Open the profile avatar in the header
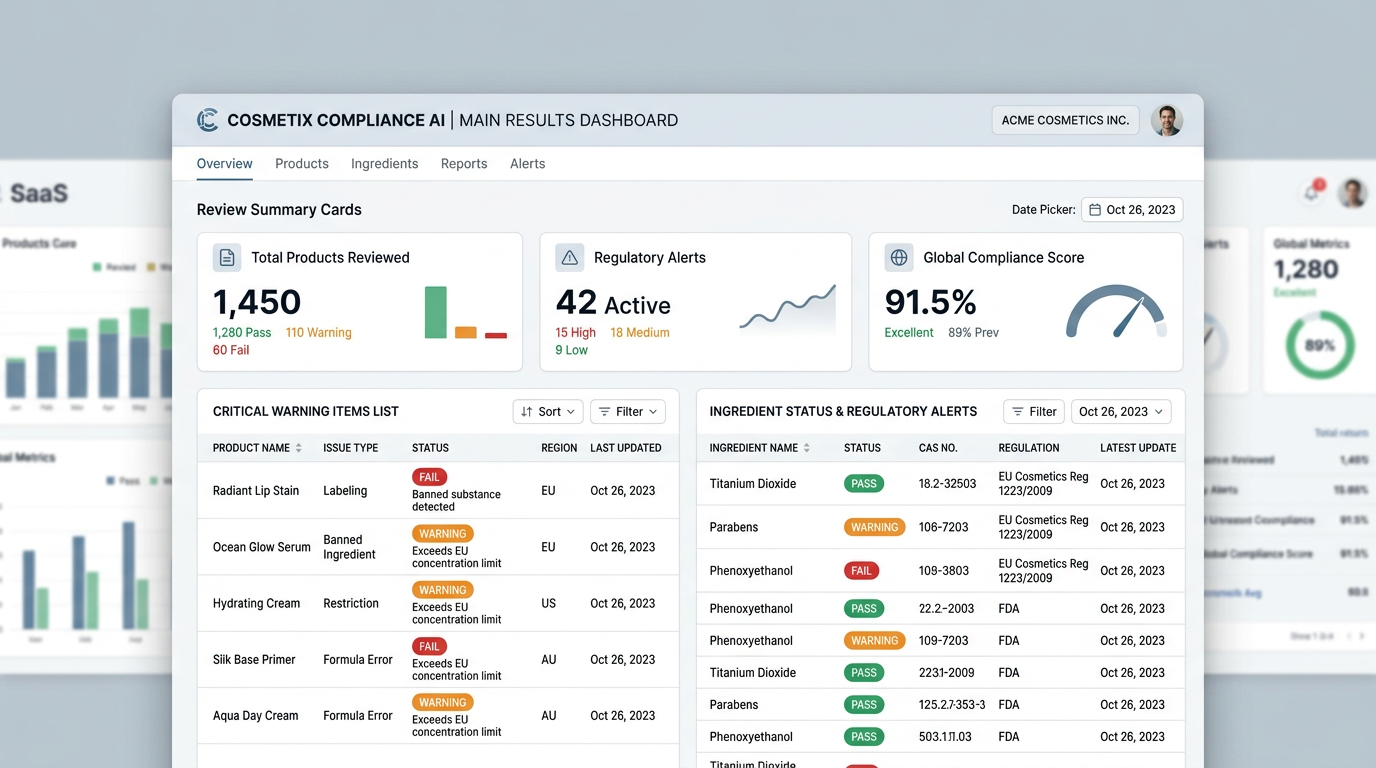Viewport: 1376px width, 768px height. pyautogui.click(x=1167, y=119)
